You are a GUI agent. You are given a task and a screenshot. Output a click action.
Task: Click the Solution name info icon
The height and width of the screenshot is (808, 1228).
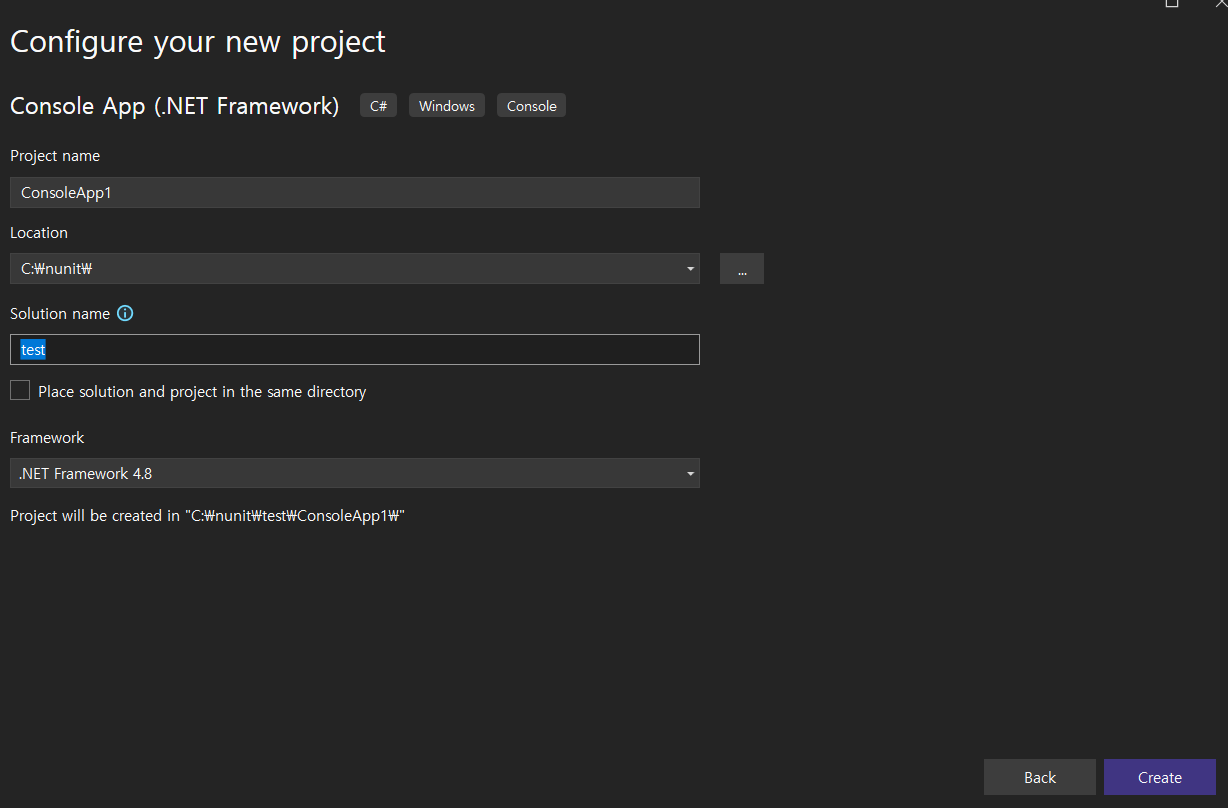click(124, 313)
